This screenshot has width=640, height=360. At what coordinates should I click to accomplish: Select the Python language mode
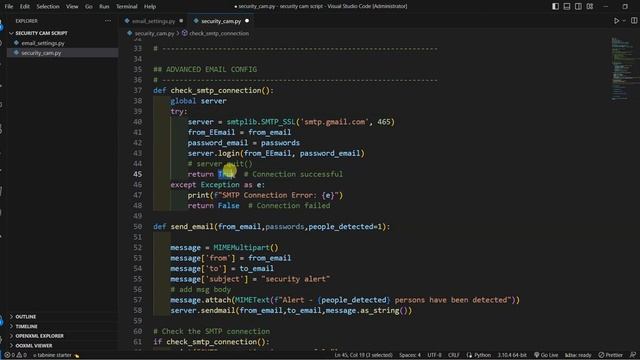click(x=479, y=355)
